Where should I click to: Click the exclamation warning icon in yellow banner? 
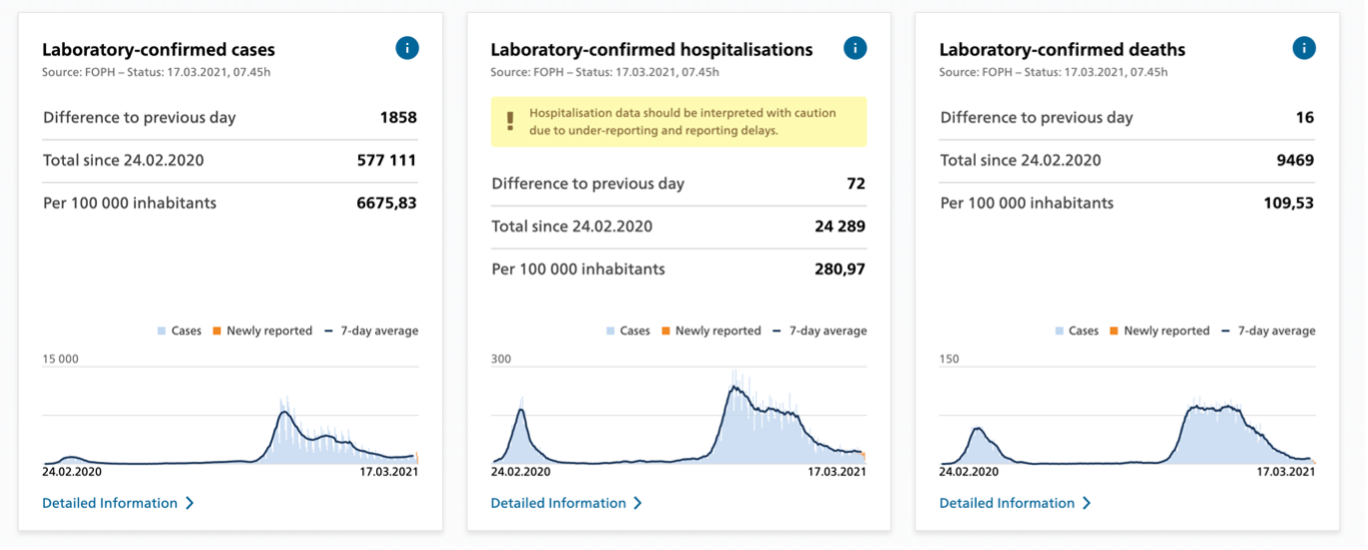click(510, 121)
